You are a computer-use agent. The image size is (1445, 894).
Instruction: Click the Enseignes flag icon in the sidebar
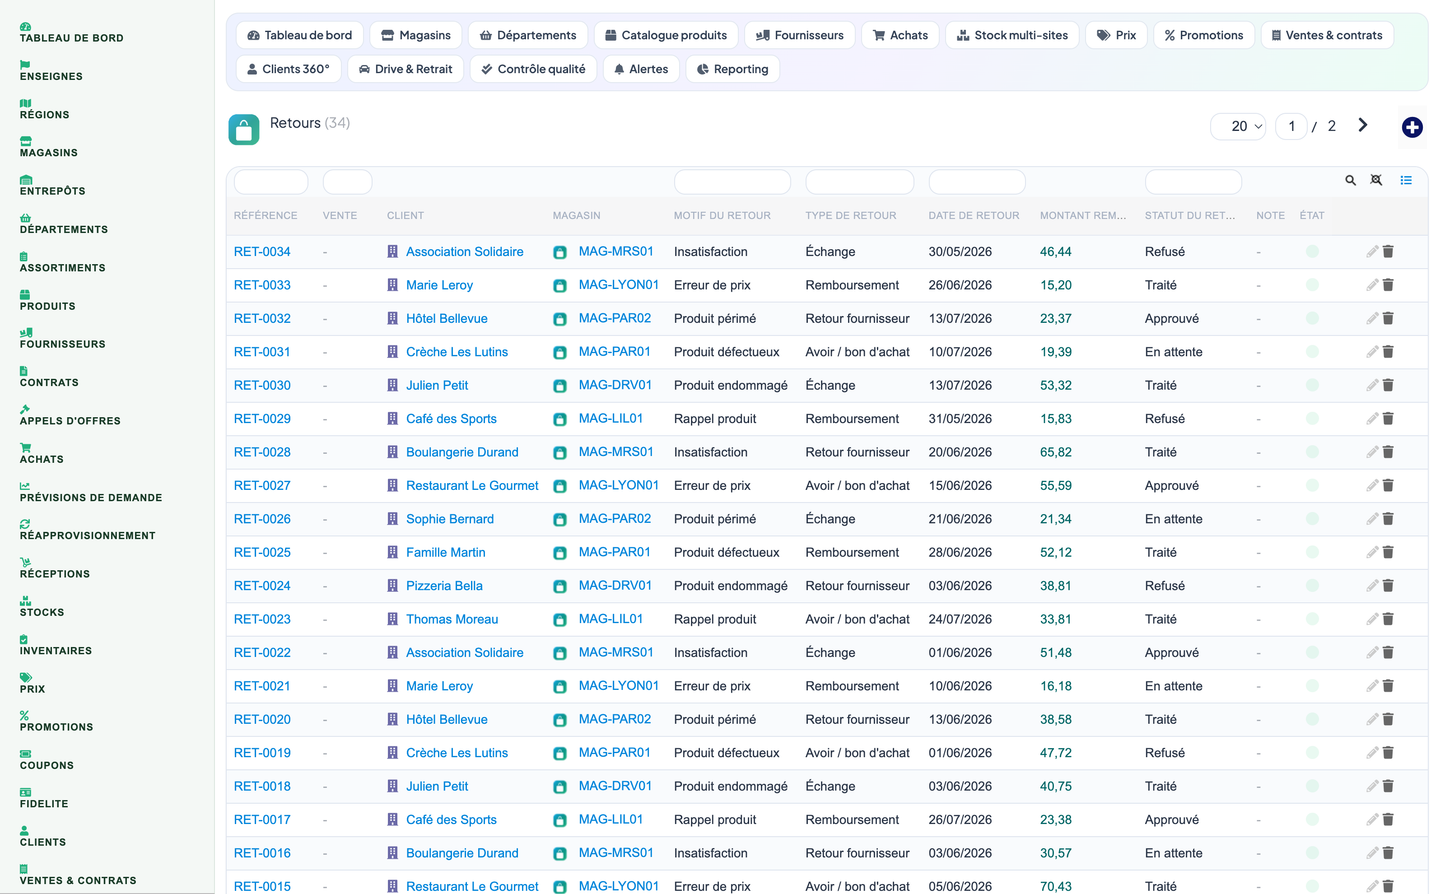pyautogui.click(x=25, y=64)
